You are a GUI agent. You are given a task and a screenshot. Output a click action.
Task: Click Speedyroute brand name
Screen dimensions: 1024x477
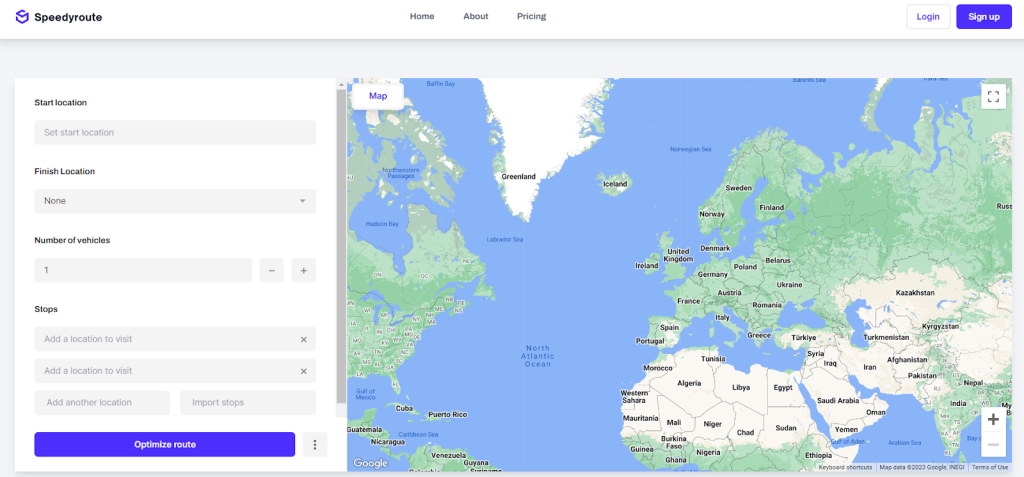point(68,17)
